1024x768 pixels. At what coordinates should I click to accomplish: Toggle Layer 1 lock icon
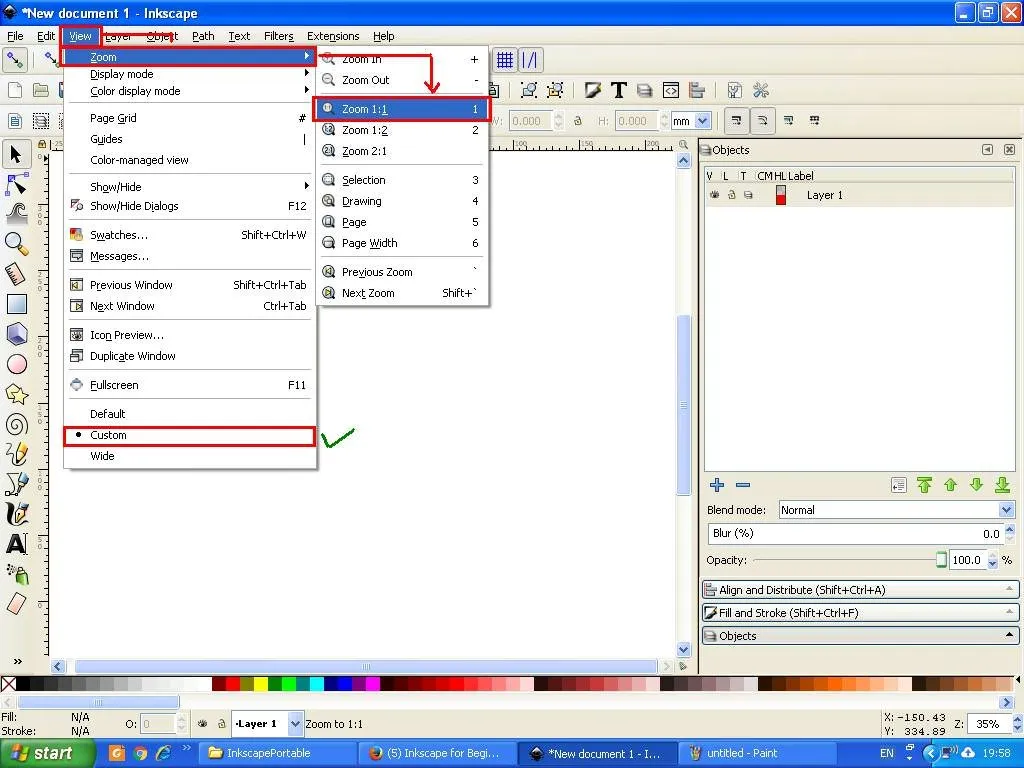pos(731,195)
